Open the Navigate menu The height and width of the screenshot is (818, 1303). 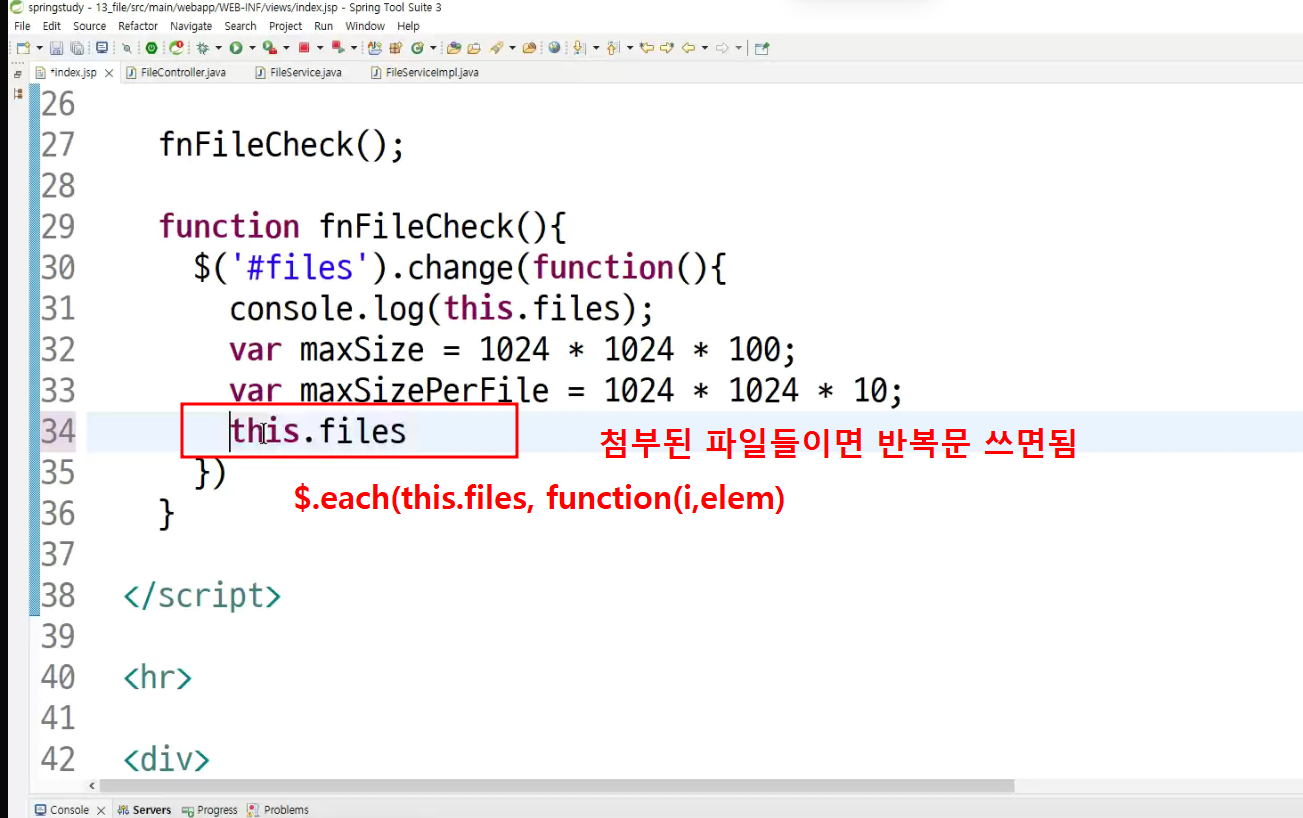coord(191,26)
